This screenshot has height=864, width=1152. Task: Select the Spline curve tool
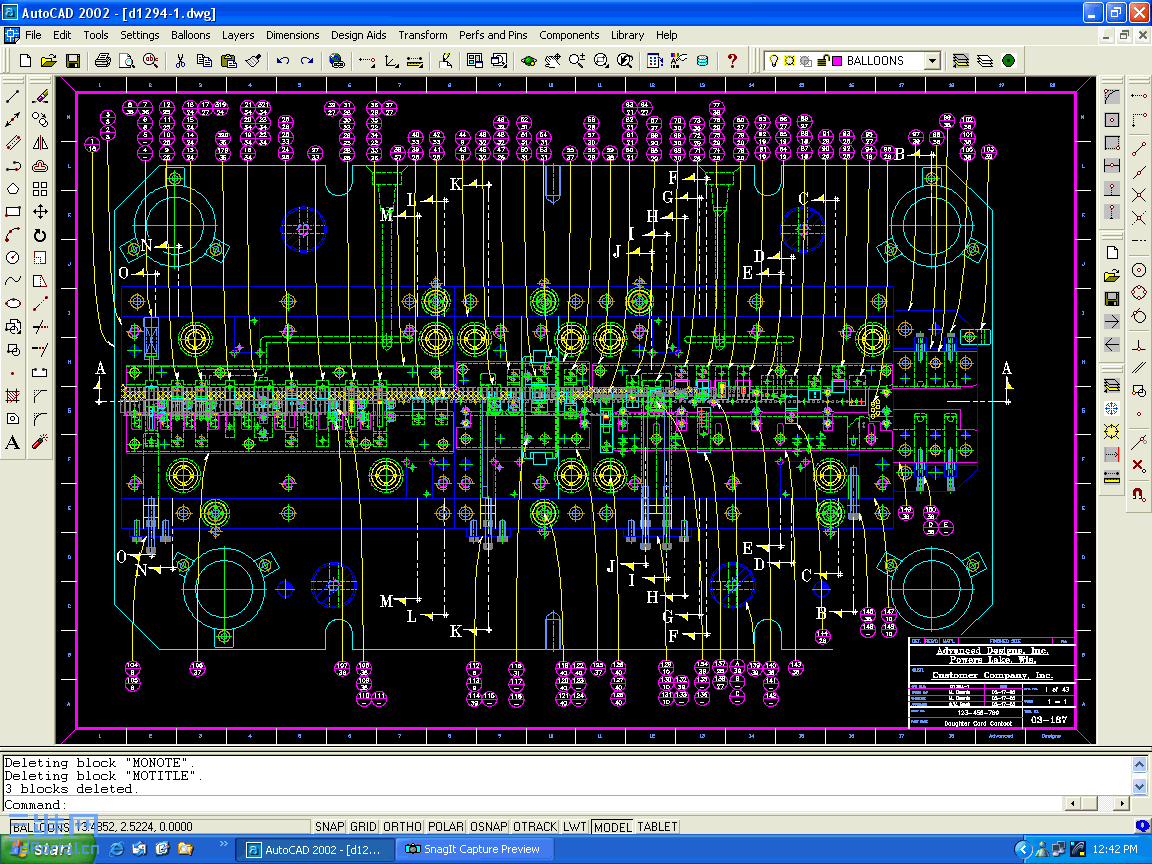[x=12, y=281]
